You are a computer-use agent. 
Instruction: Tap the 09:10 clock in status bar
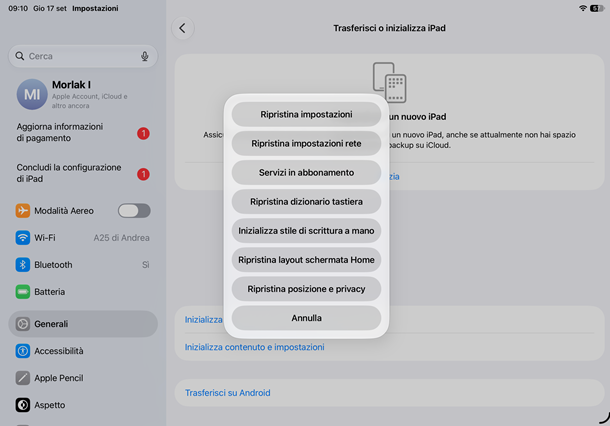18,8
